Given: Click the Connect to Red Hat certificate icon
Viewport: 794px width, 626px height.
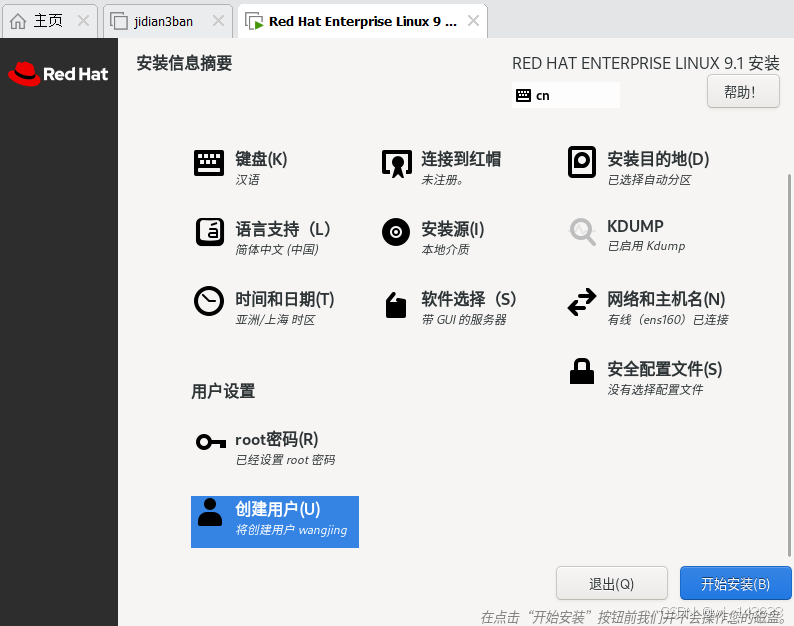Looking at the screenshot, I should (x=396, y=163).
